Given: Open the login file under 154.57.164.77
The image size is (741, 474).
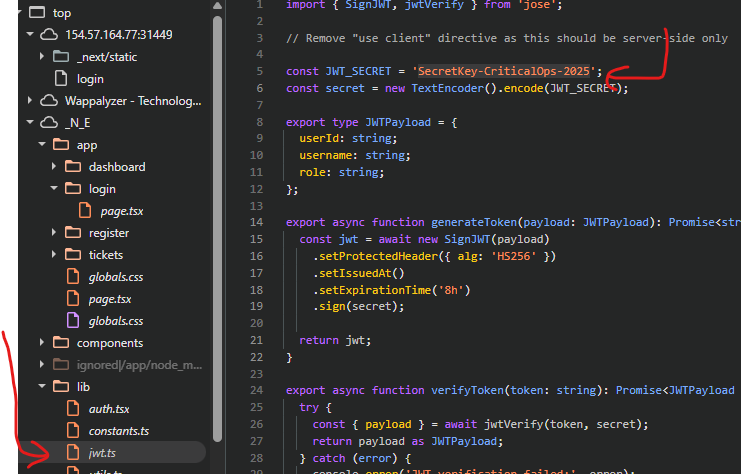Looking at the screenshot, I should coord(90,79).
